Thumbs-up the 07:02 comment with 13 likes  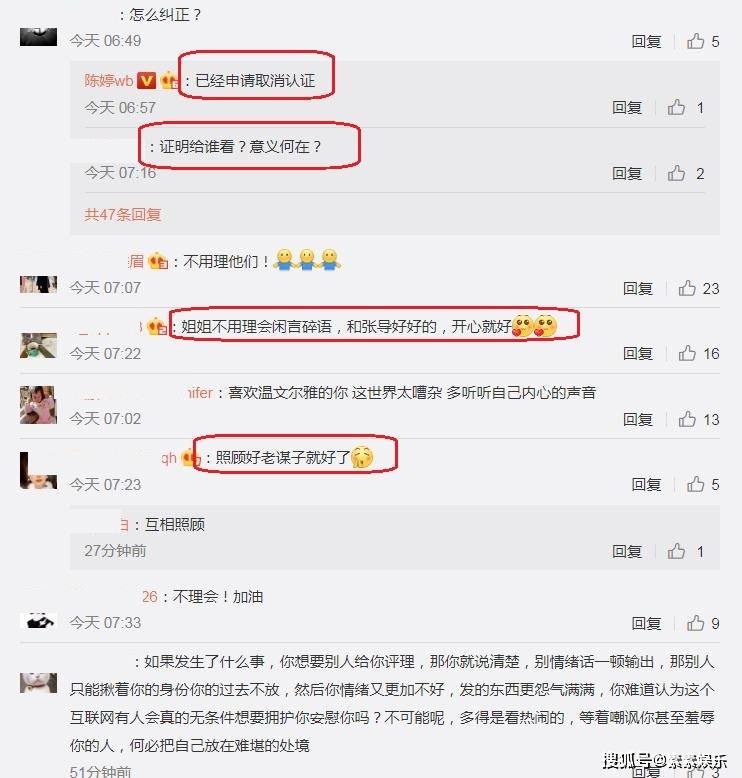[x=687, y=419]
